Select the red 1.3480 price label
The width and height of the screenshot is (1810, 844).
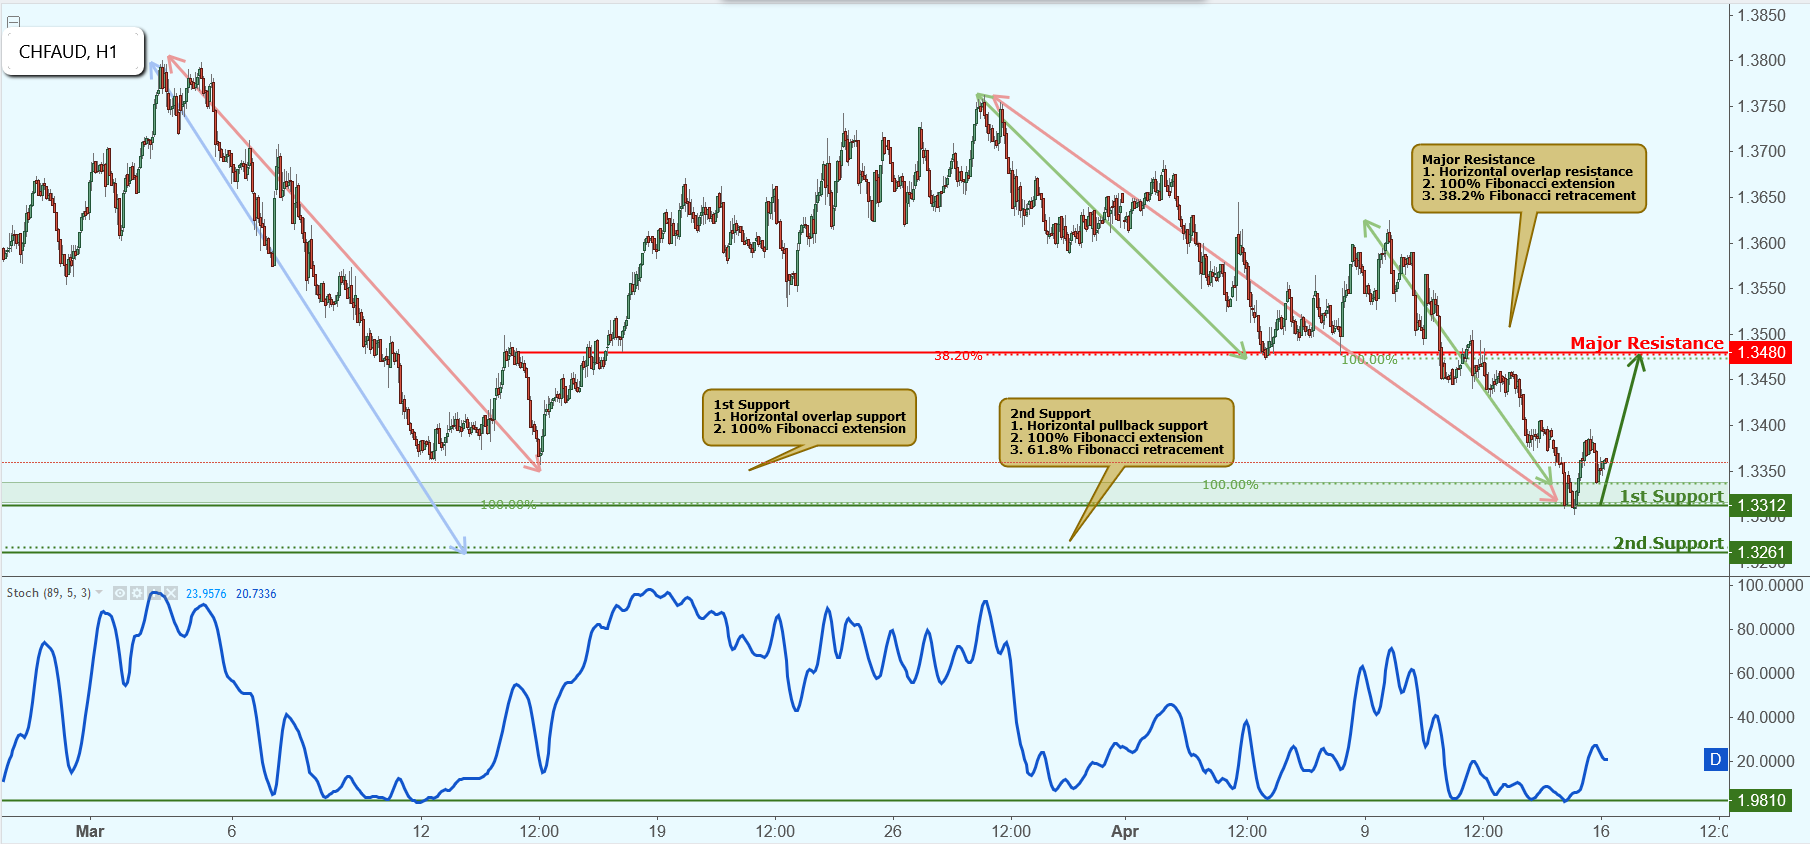coord(1760,352)
